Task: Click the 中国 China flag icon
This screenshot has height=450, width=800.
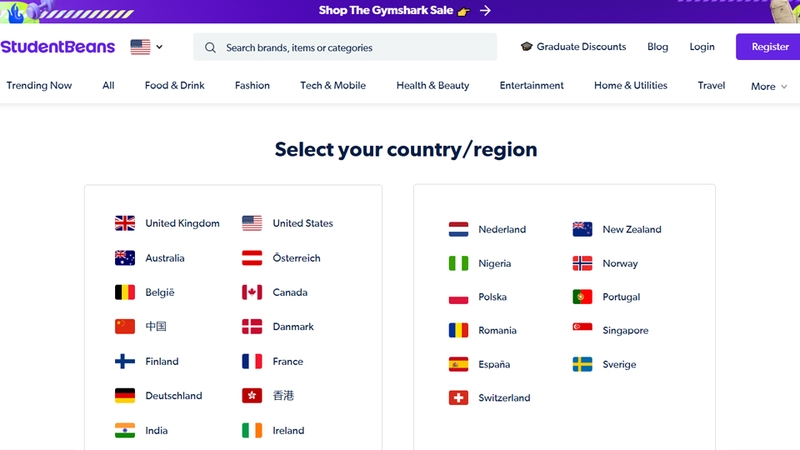Action: [125, 326]
